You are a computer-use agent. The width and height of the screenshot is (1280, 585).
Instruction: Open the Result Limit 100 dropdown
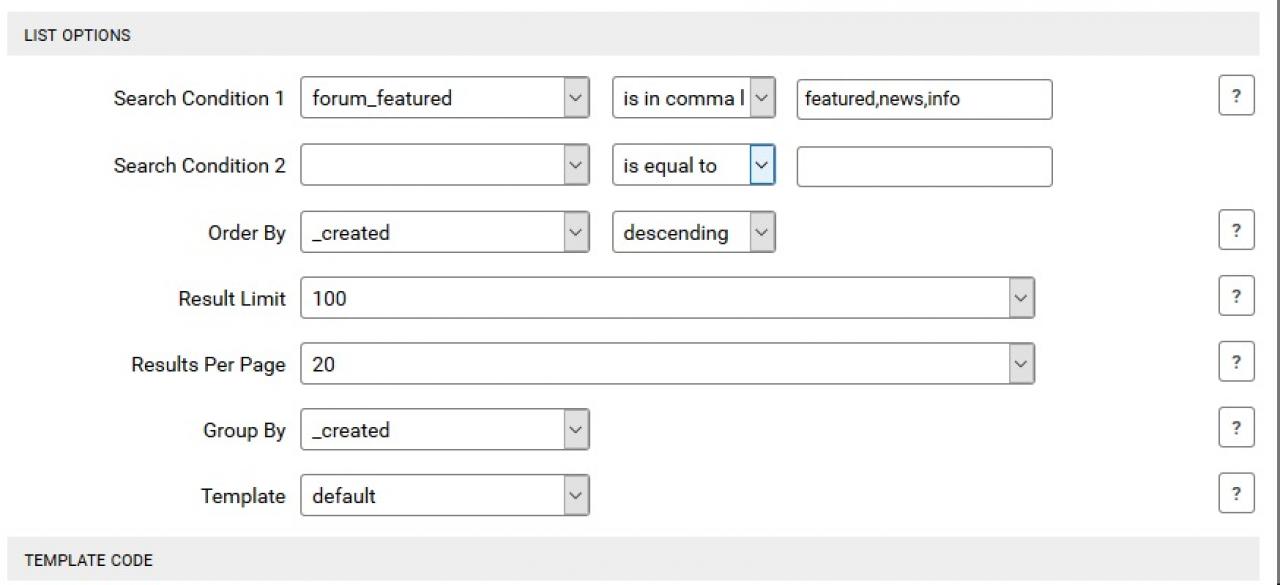pyautogui.click(x=667, y=298)
